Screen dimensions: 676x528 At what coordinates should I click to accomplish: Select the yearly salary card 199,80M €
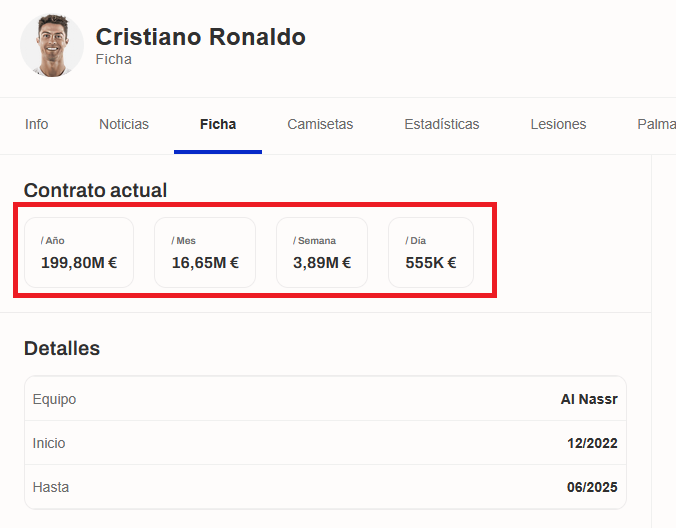[x=79, y=253]
